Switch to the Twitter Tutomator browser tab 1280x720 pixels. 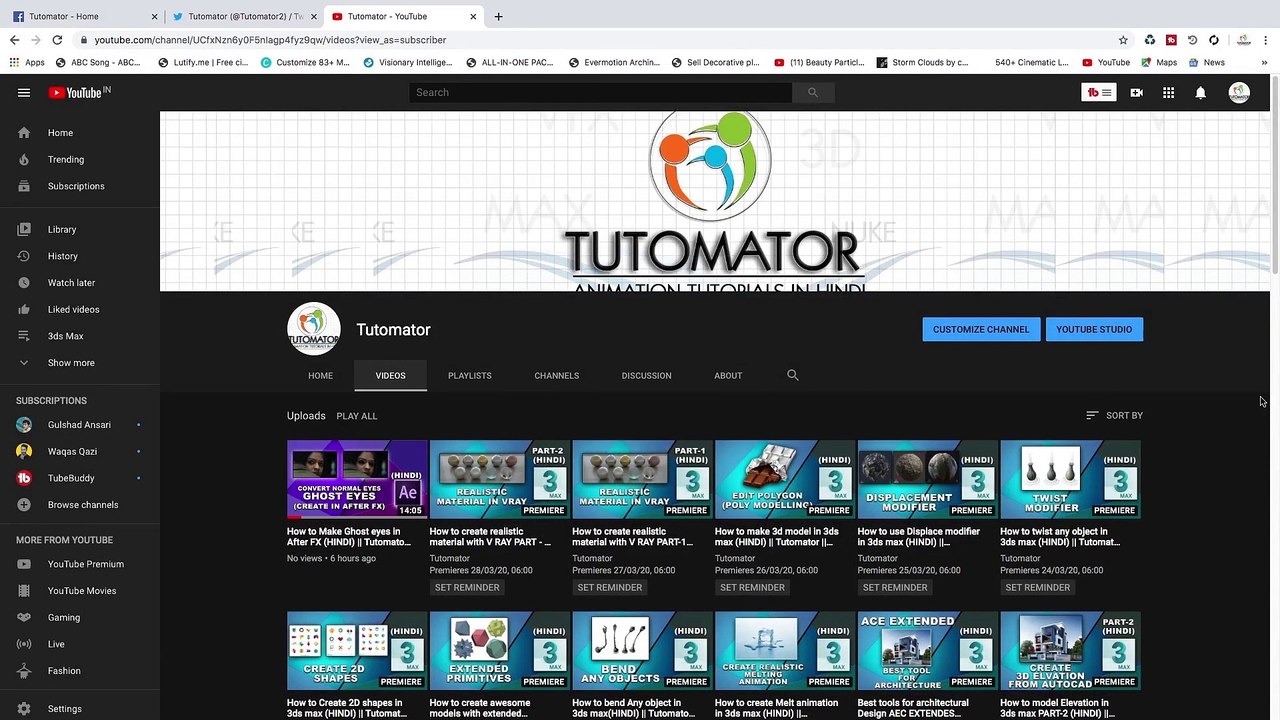click(243, 16)
